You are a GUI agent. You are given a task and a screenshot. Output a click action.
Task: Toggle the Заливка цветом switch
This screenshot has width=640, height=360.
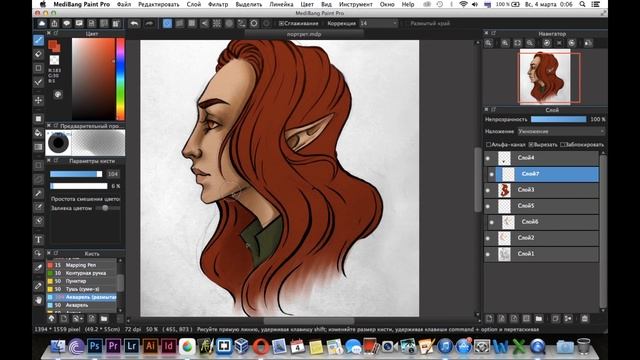point(107,208)
